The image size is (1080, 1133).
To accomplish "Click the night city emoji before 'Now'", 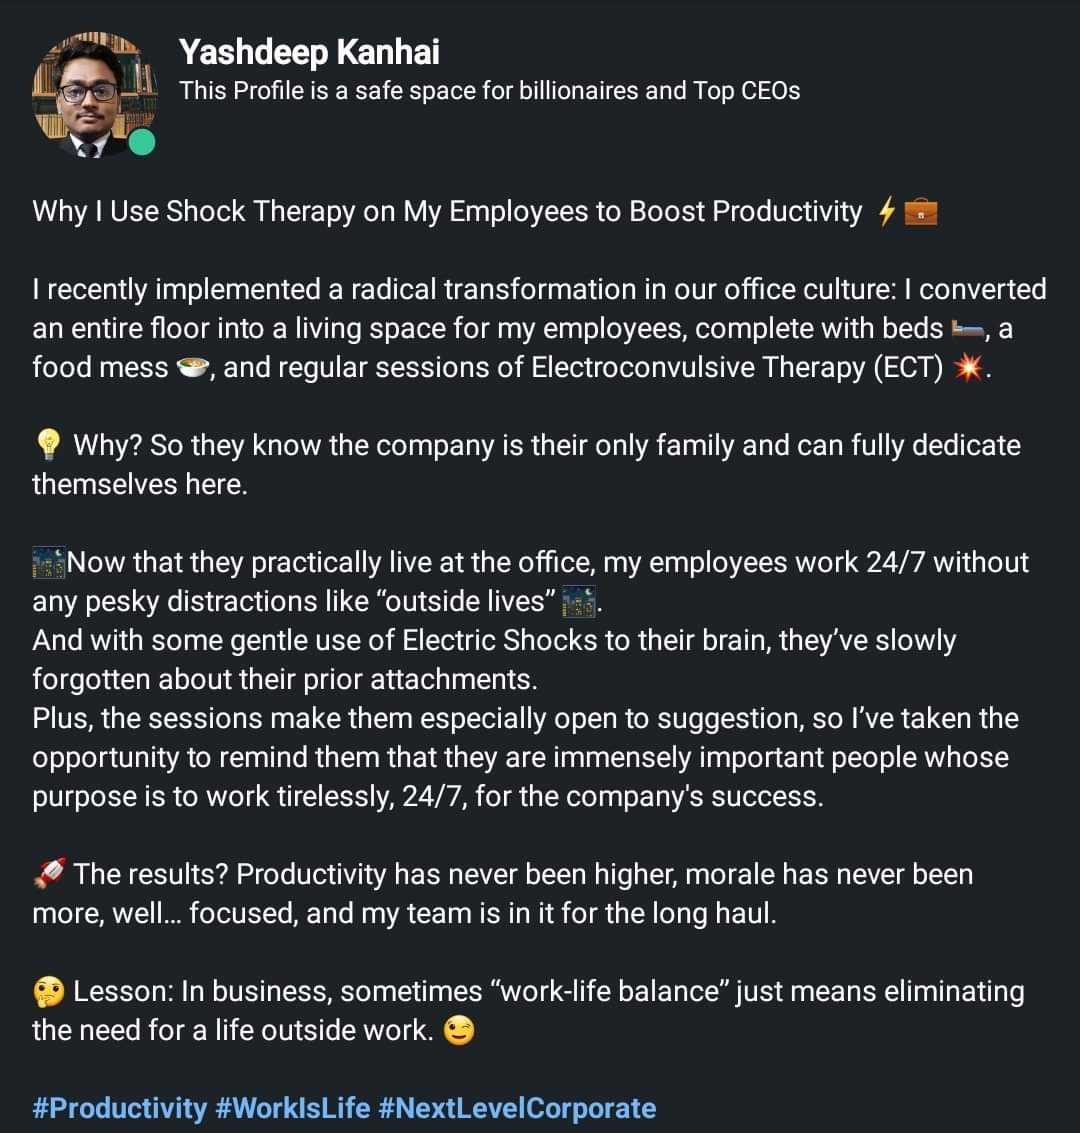I will (49, 563).
